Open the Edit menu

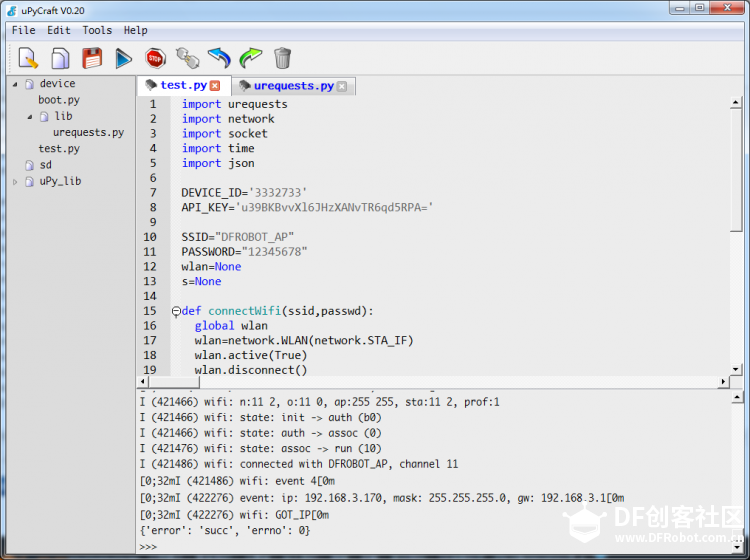click(x=59, y=30)
